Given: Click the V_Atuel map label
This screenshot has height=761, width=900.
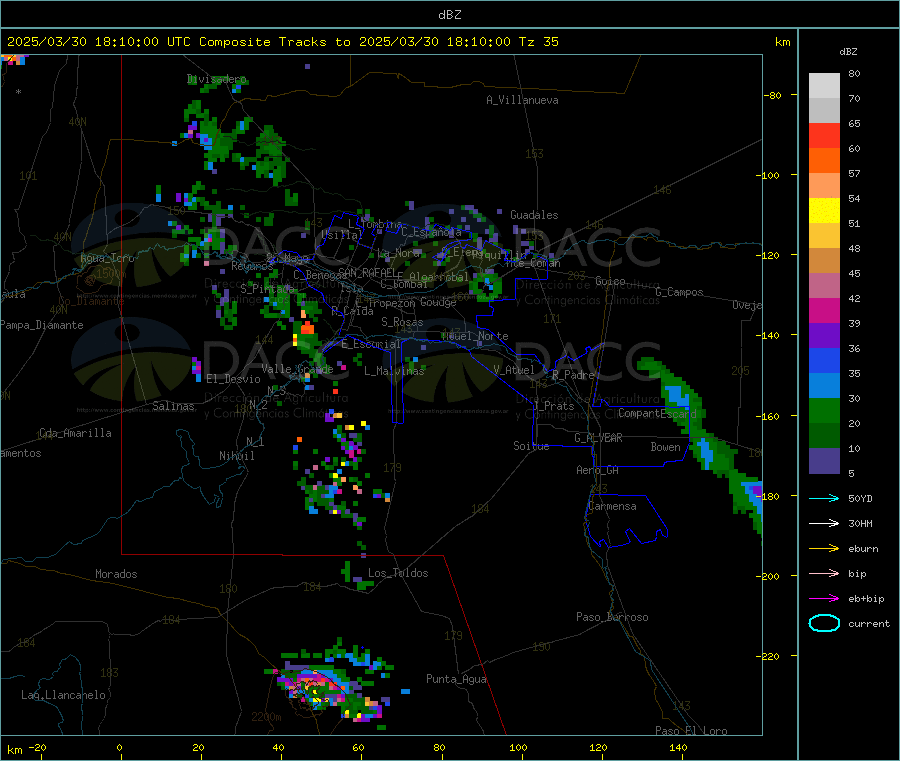Looking at the screenshot, I should (514, 370).
